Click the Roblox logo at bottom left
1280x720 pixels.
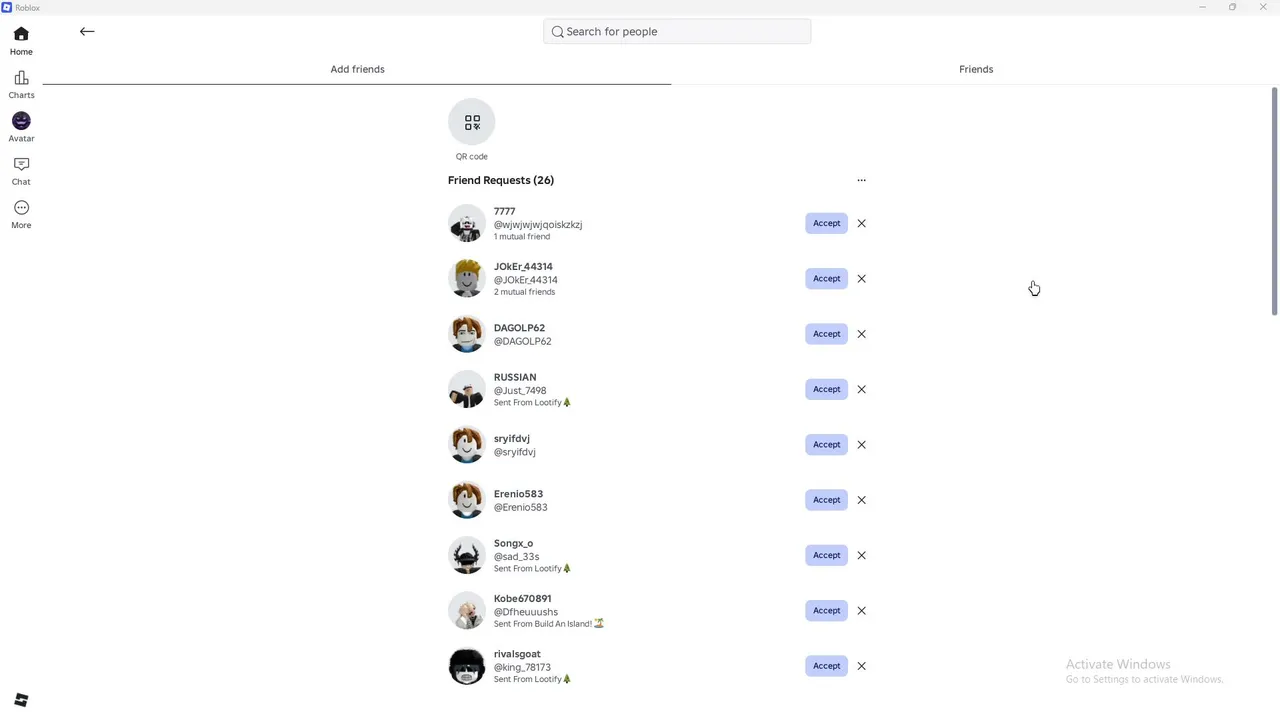[21, 700]
